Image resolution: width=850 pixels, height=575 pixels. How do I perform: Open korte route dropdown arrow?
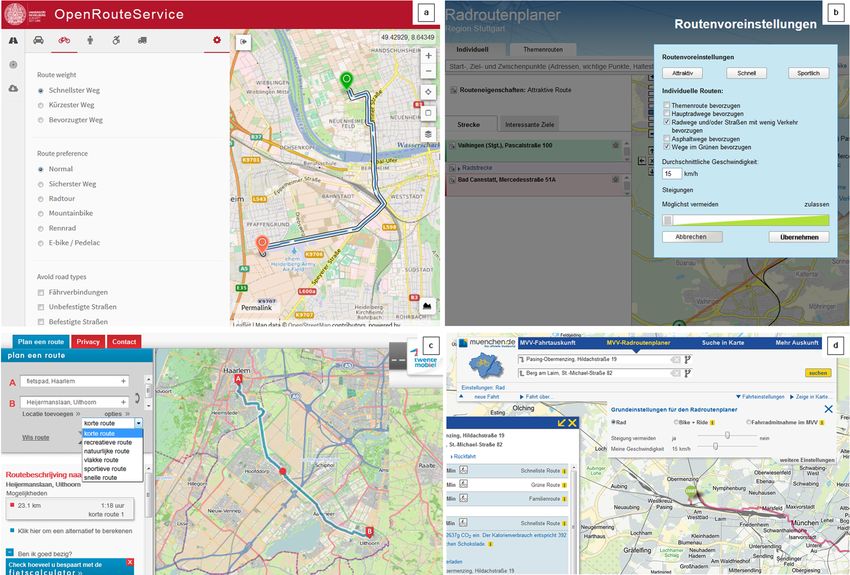pos(139,423)
